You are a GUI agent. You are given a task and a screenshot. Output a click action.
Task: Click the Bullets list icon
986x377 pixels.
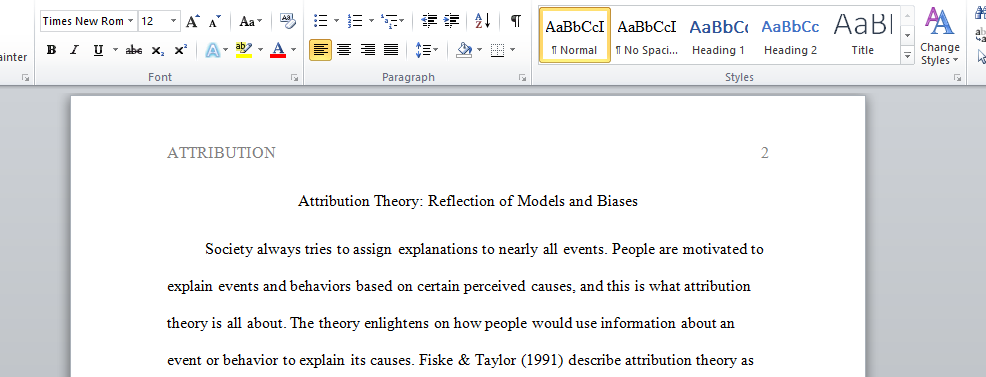coord(321,21)
